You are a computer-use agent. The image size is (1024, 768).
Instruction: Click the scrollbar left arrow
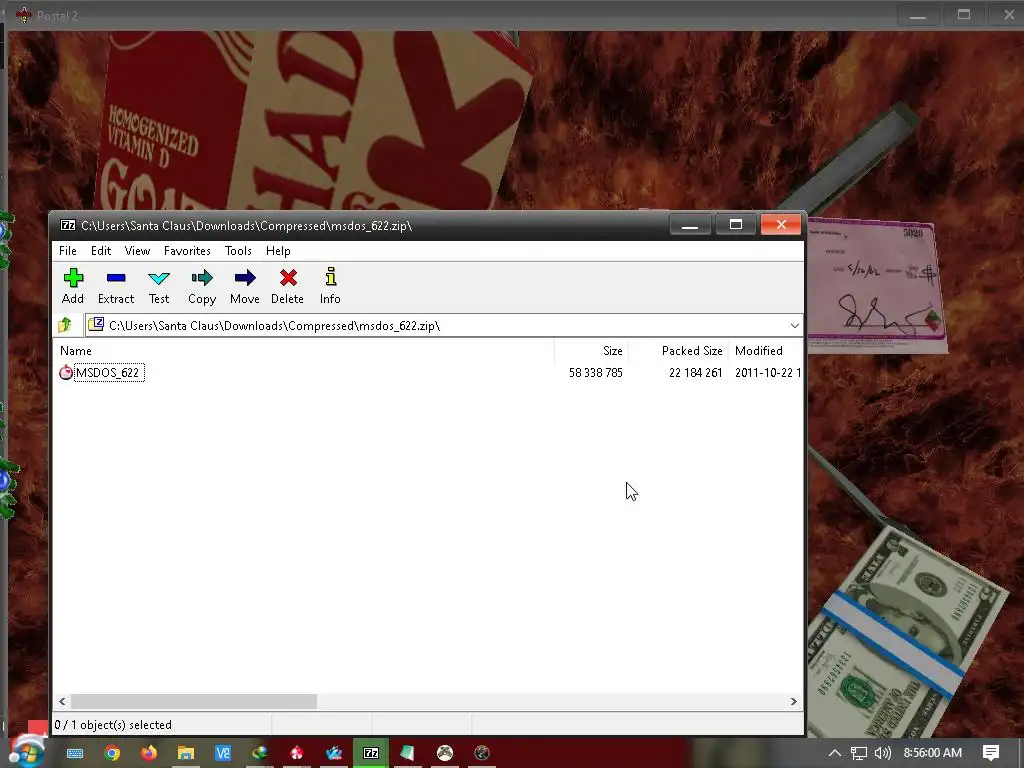coord(62,701)
